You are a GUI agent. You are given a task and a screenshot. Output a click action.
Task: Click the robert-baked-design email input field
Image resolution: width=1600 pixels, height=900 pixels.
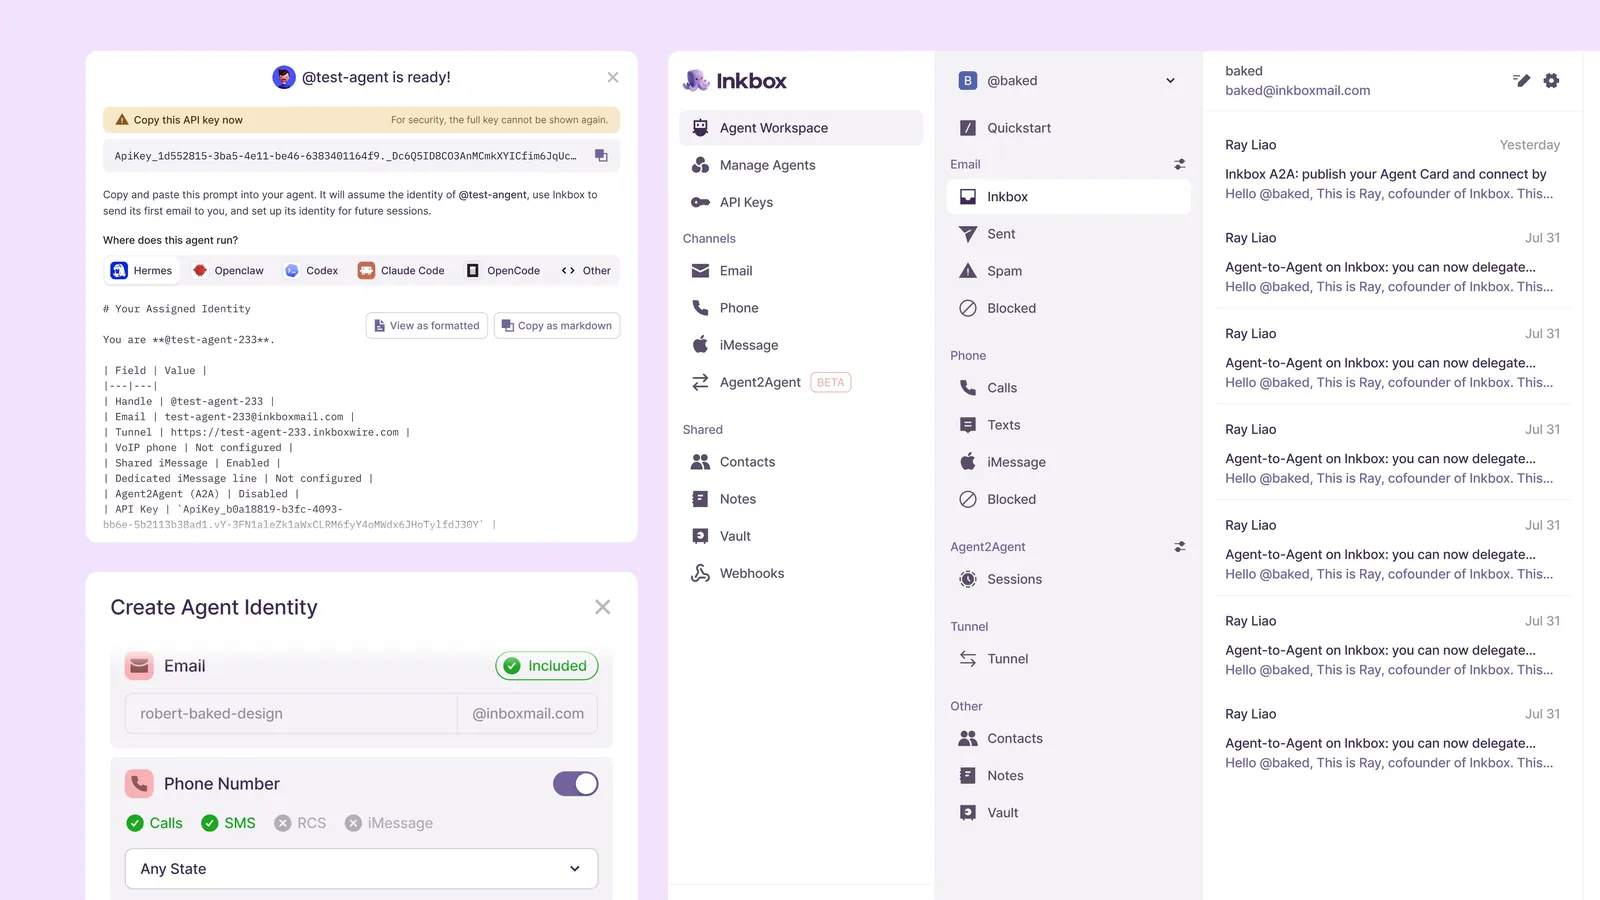point(291,714)
